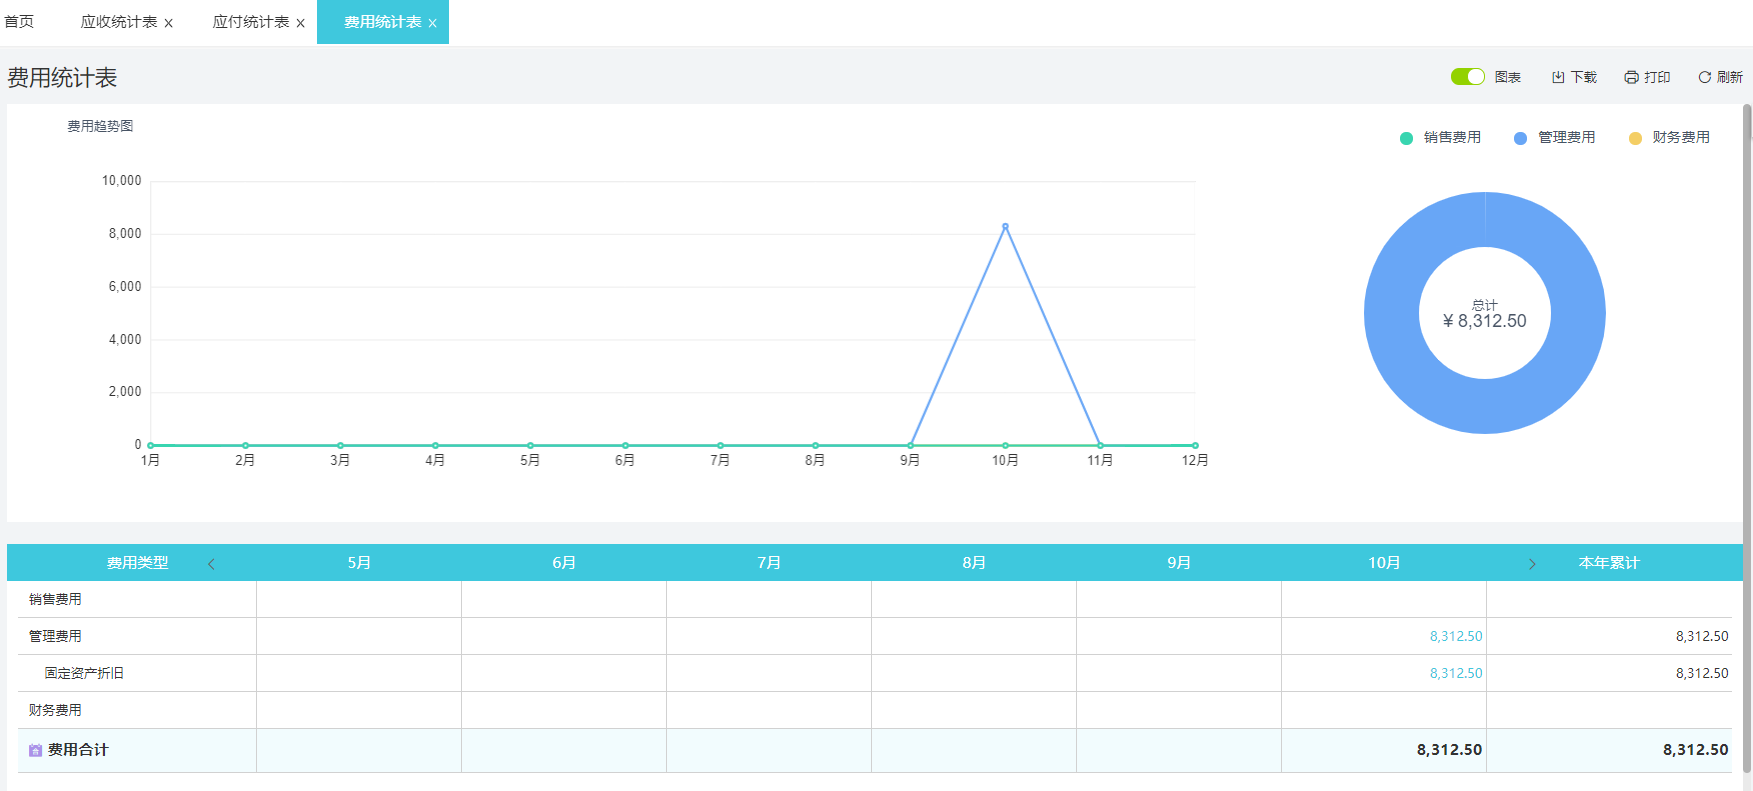The image size is (1753, 791).
Task: Click the 10月 column header
Action: click(1384, 563)
